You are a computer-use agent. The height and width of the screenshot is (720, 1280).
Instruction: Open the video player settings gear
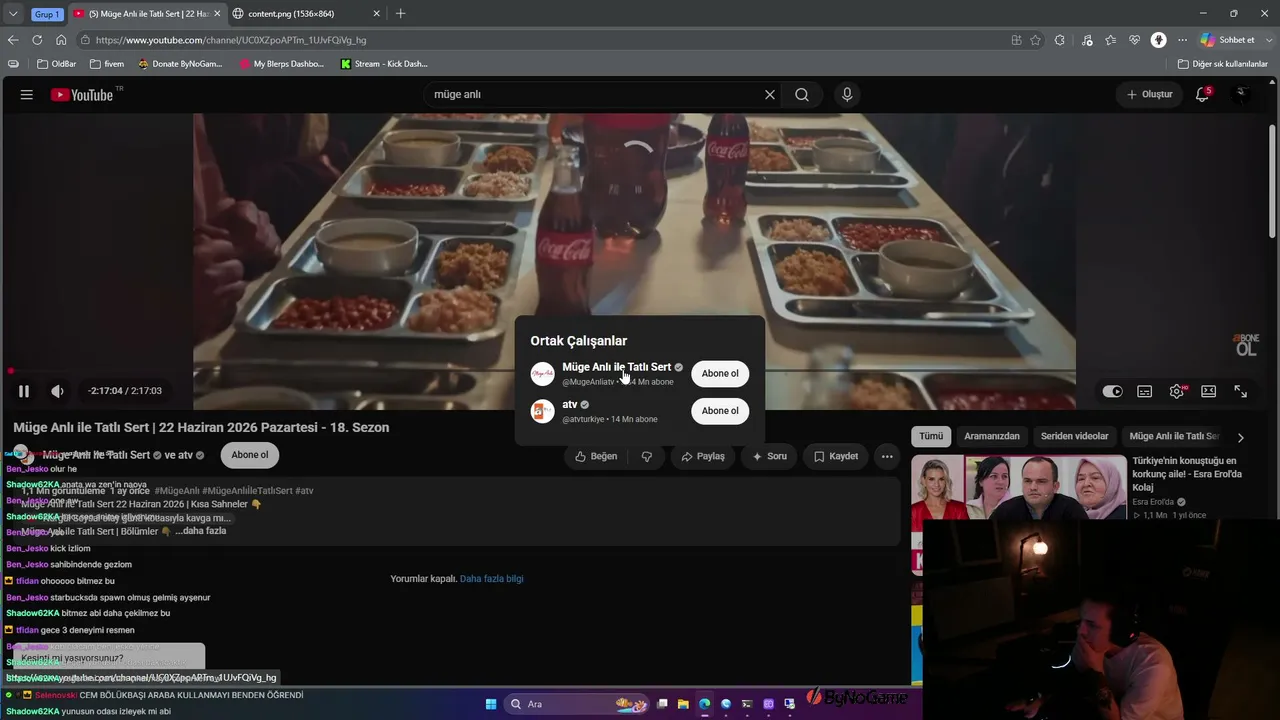click(1177, 391)
